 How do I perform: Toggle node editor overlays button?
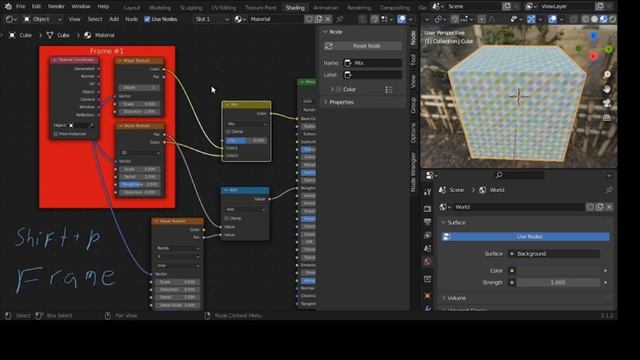402,19
